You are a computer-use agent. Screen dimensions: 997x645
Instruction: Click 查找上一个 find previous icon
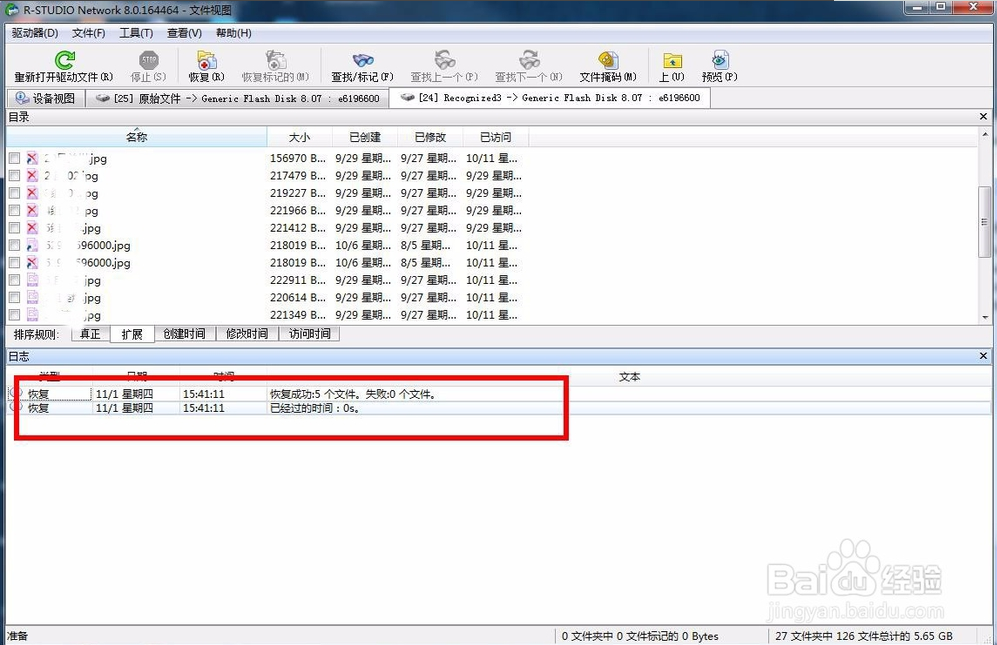tap(444, 60)
